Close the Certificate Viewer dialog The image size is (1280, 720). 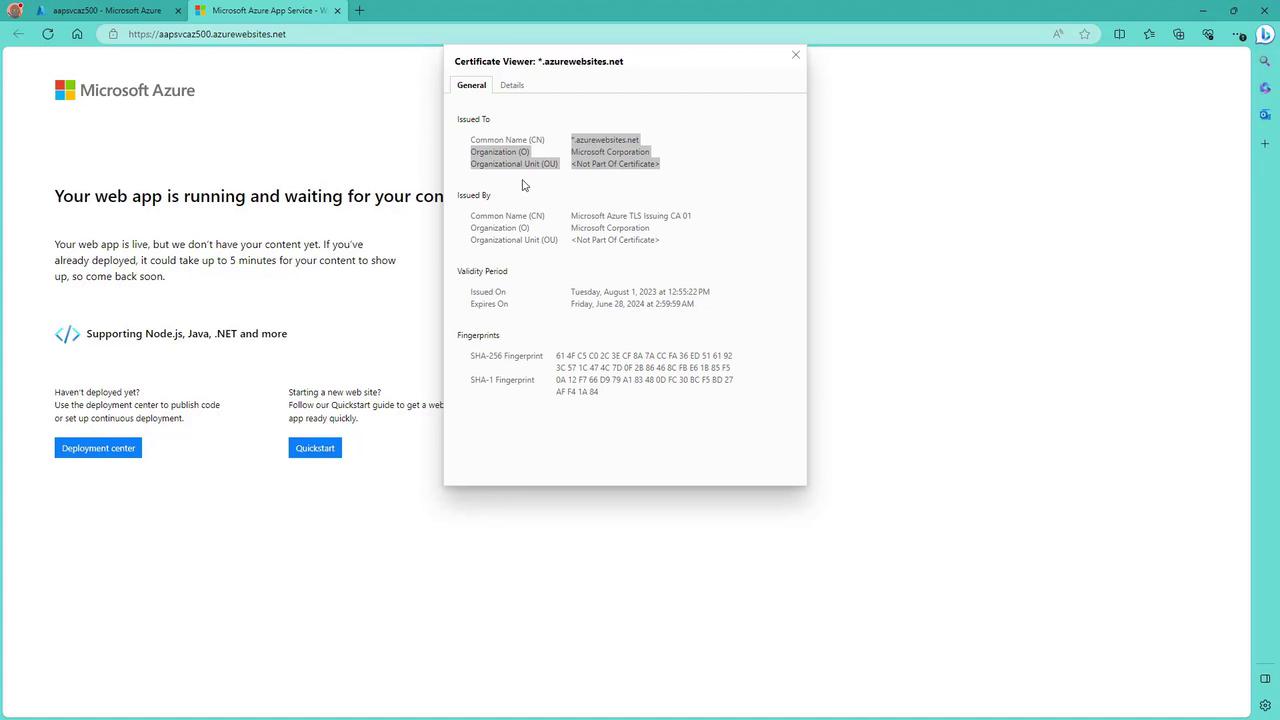(796, 55)
